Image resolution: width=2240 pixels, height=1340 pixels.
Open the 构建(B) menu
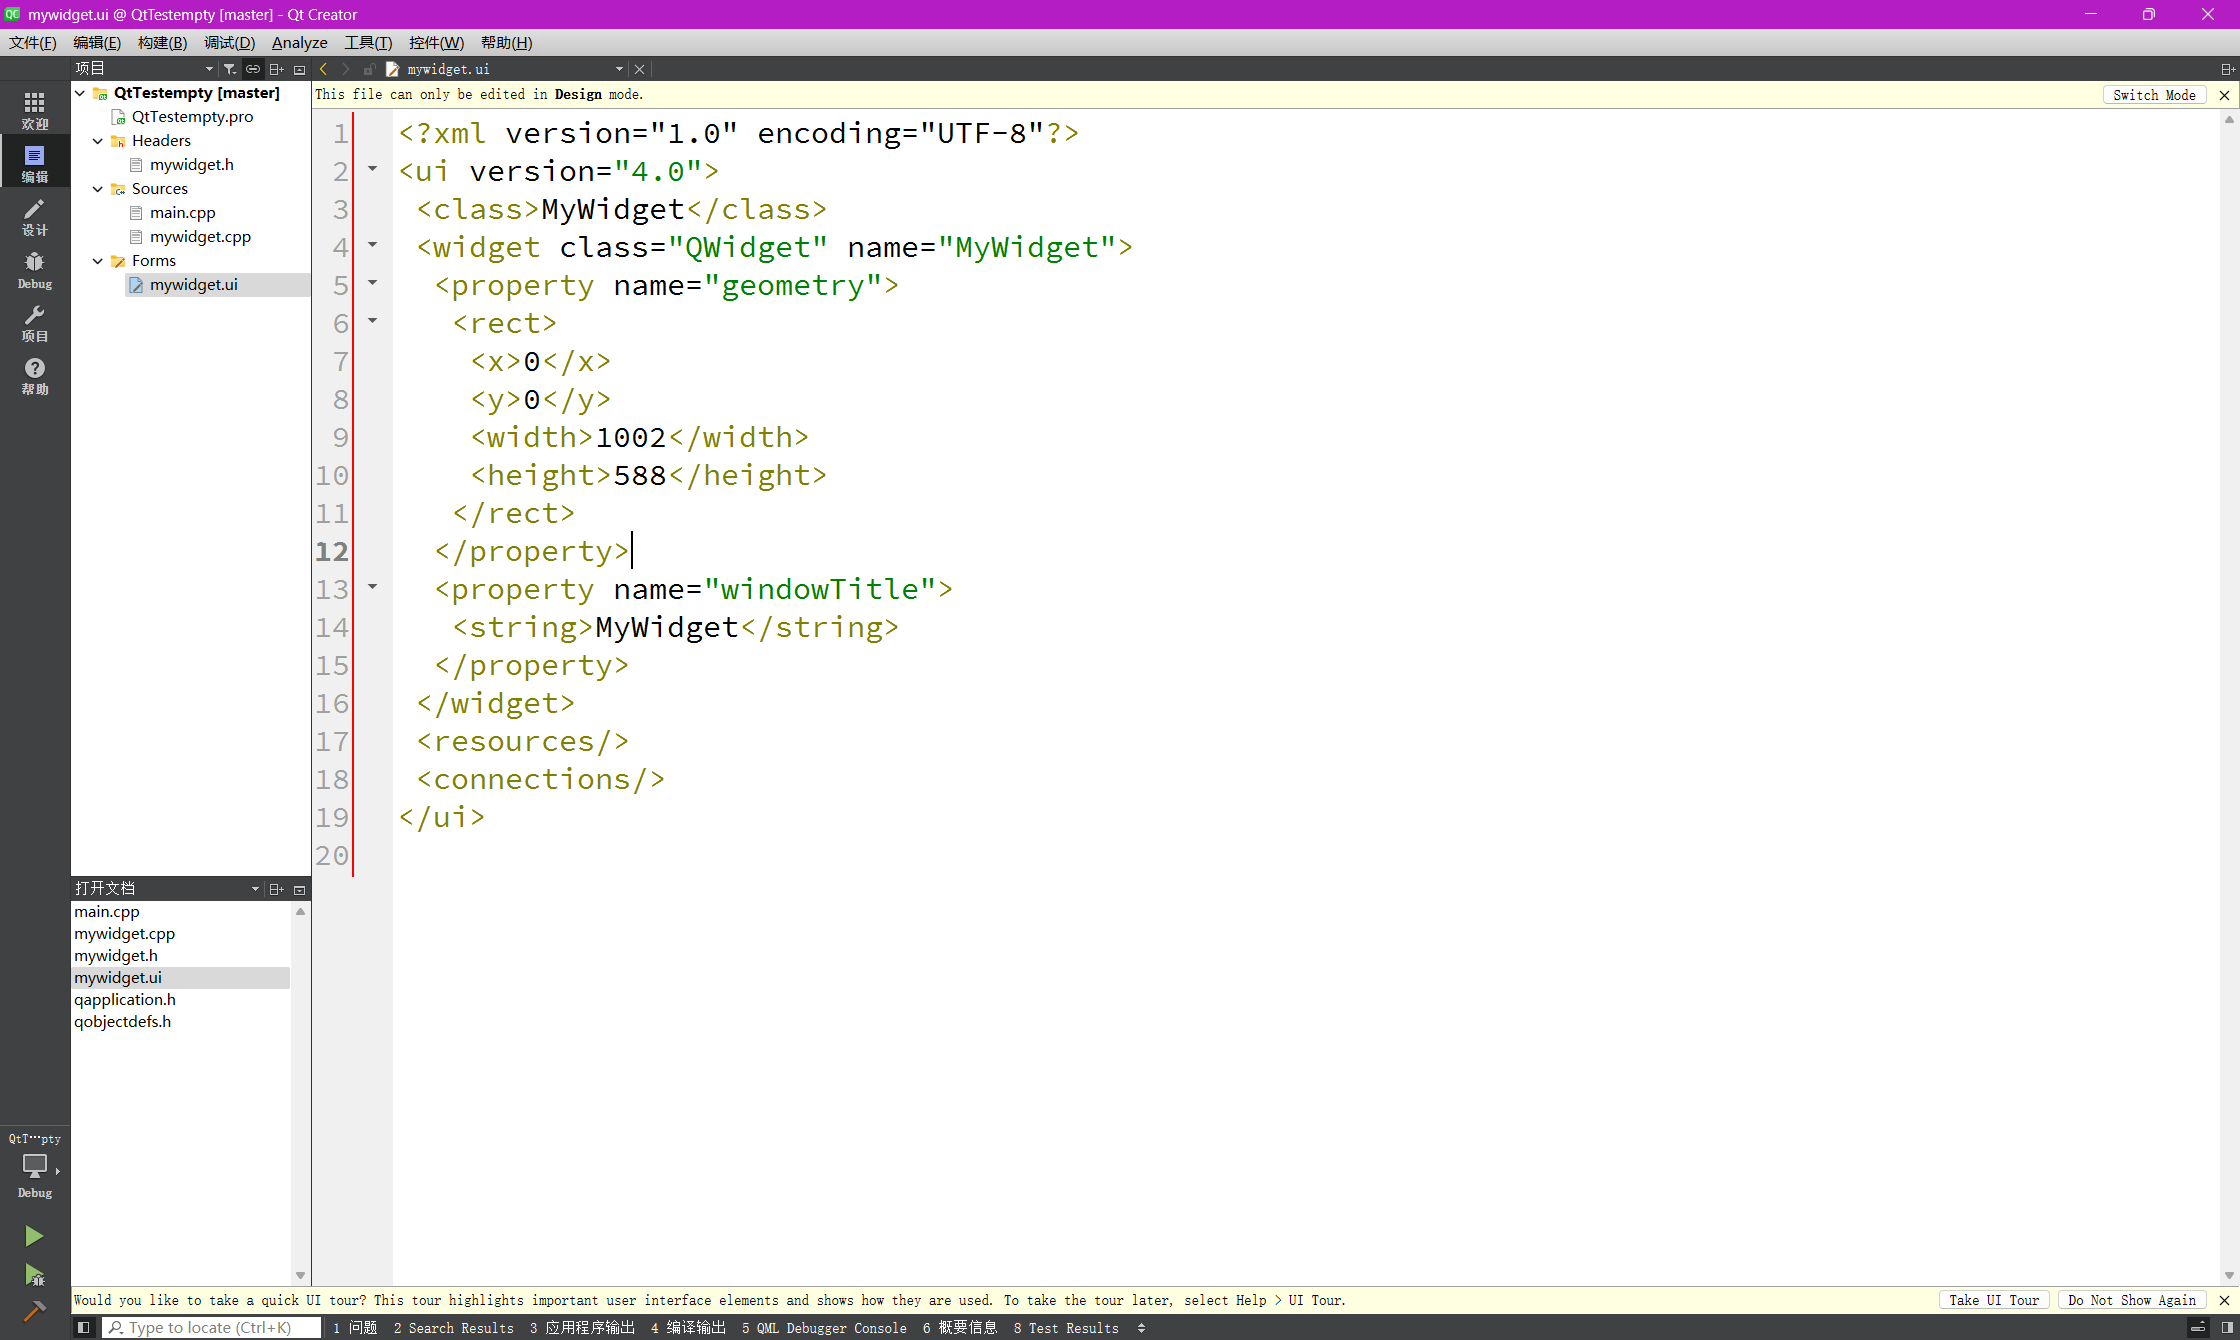(x=162, y=42)
